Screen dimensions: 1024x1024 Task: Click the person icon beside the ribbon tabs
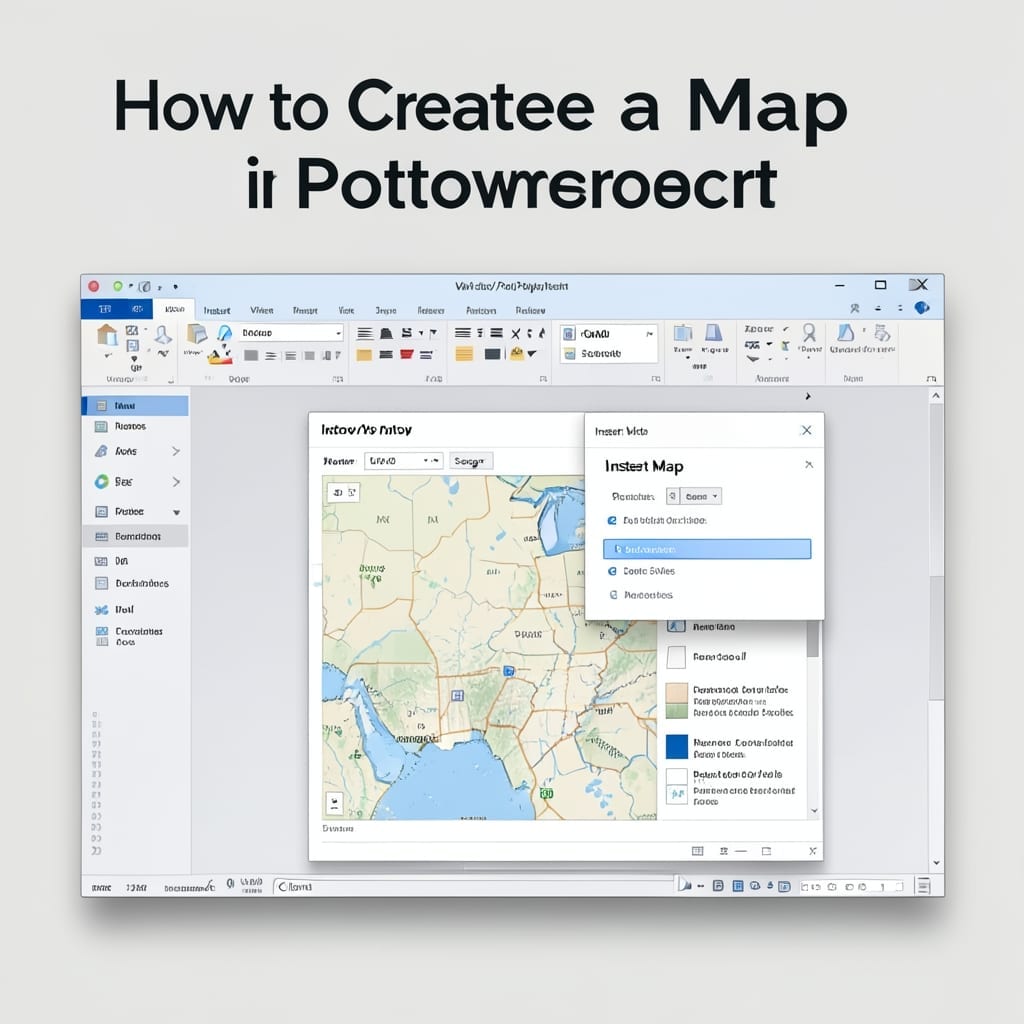pos(854,308)
